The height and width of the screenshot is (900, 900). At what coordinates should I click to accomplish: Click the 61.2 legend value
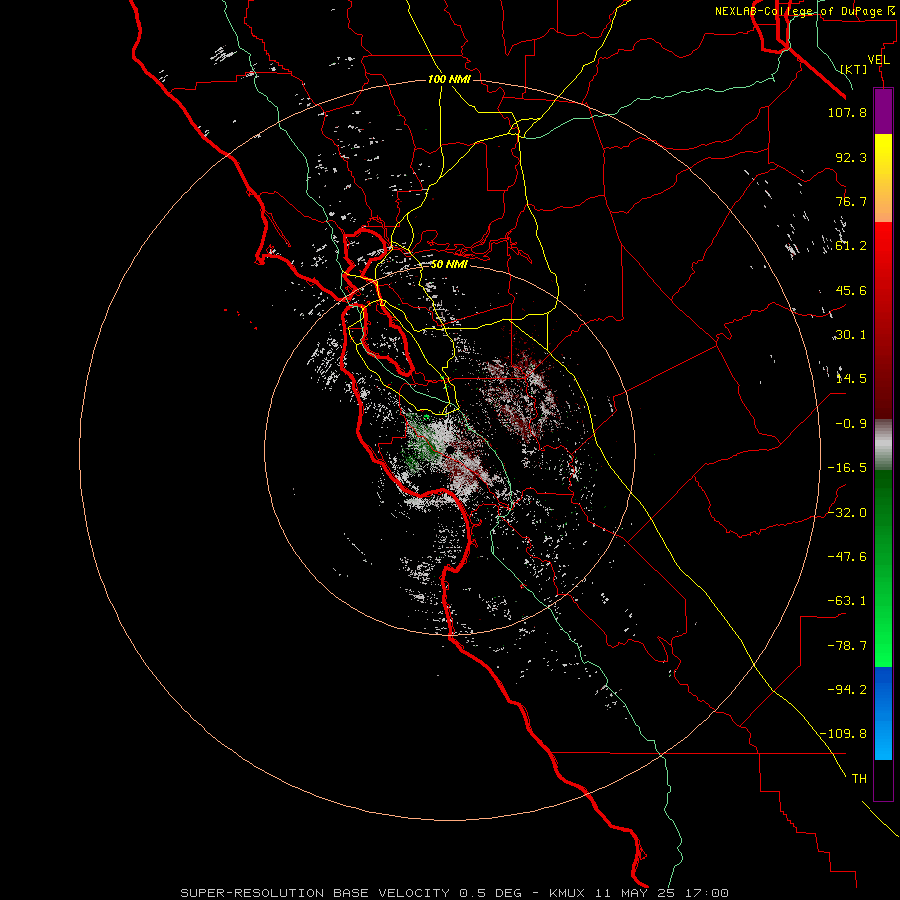(851, 246)
